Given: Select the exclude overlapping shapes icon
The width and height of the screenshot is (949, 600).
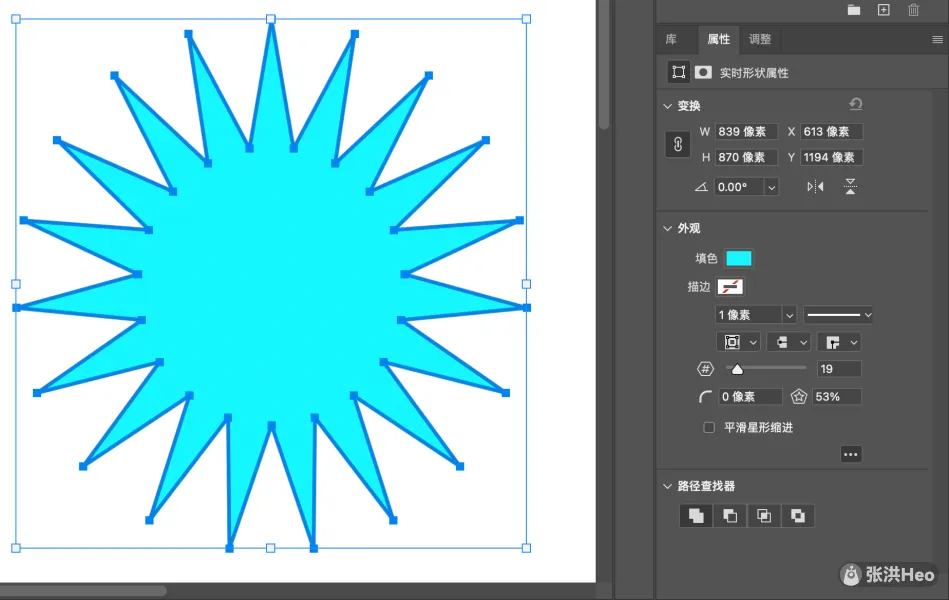Looking at the screenshot, I should (x=798, y=516).
